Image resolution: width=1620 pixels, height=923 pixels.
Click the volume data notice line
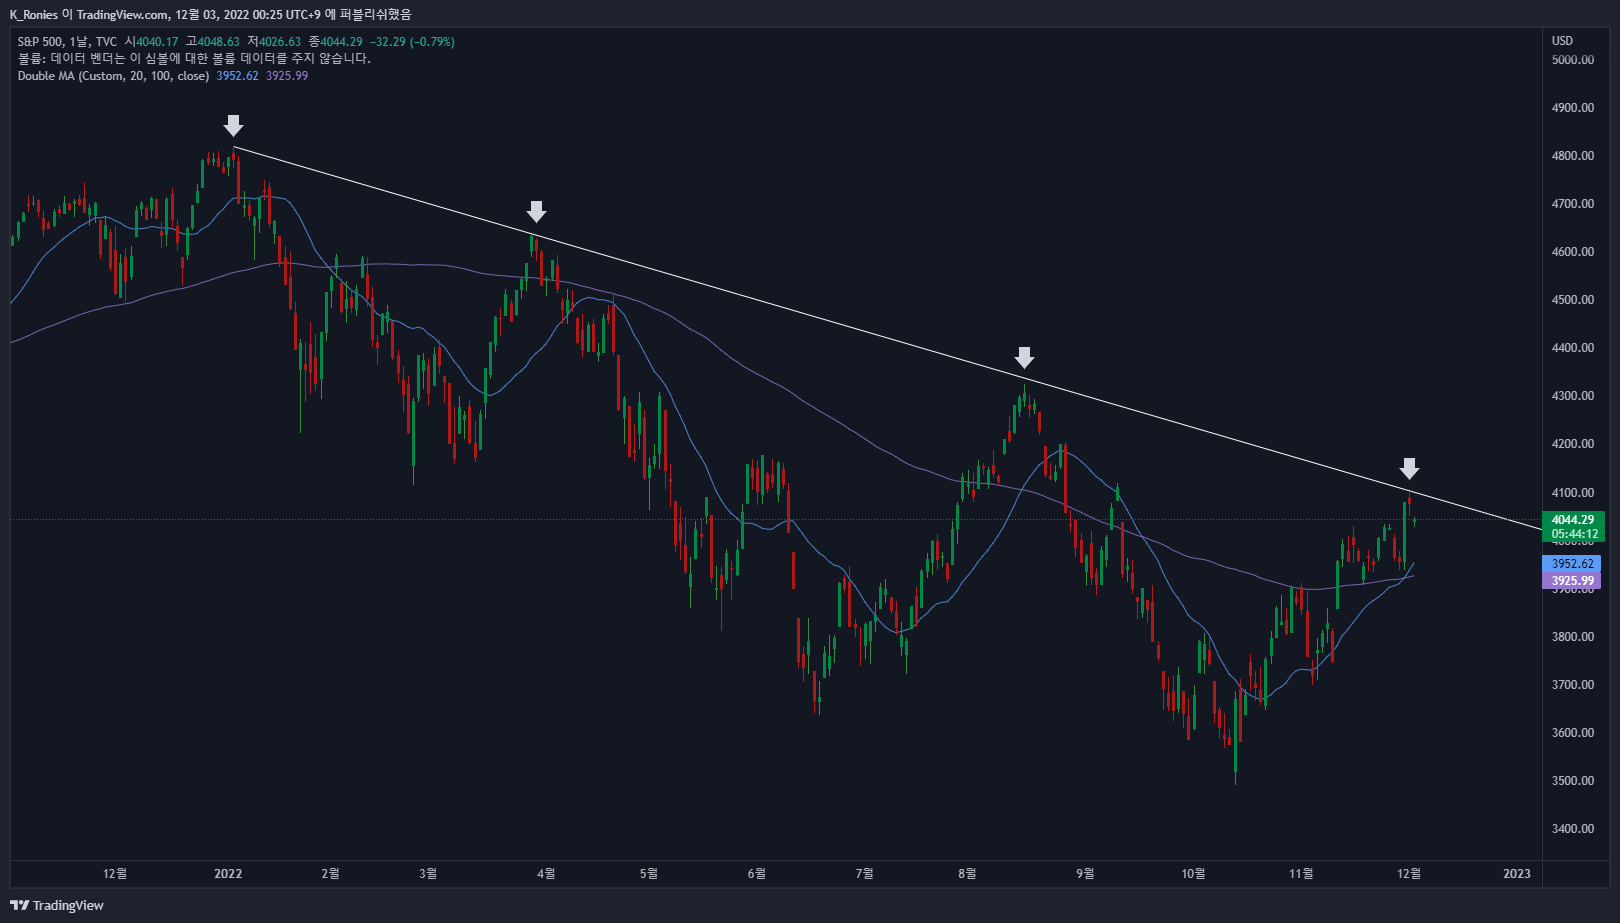click(x=194, y=59)
